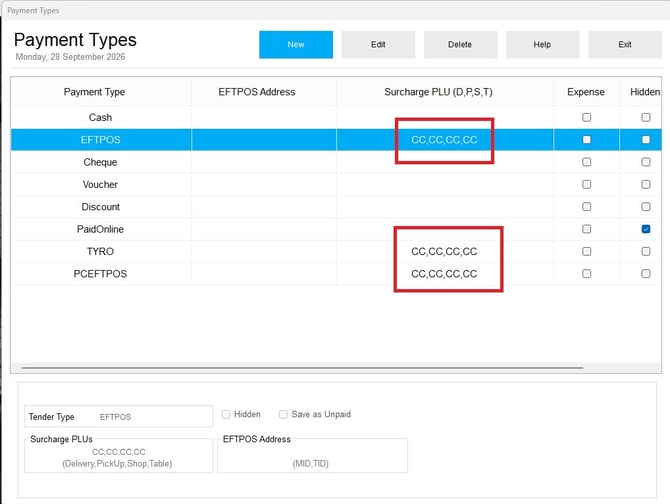
Task: Click the EFTPOS Address input field in details panel
Action: coord(312,456)
